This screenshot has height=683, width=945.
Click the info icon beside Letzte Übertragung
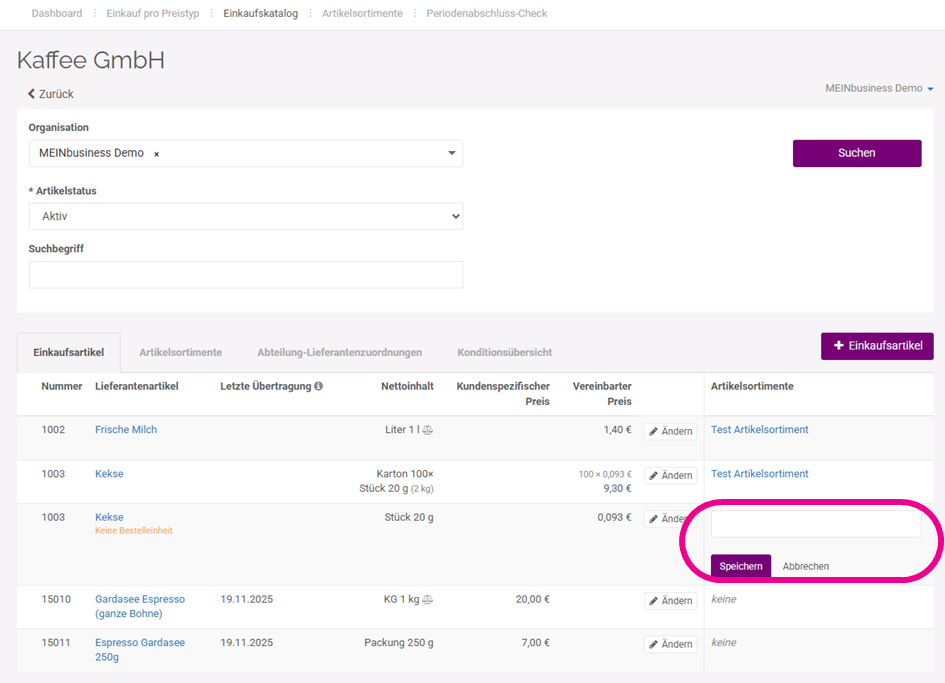coord(318,386)
